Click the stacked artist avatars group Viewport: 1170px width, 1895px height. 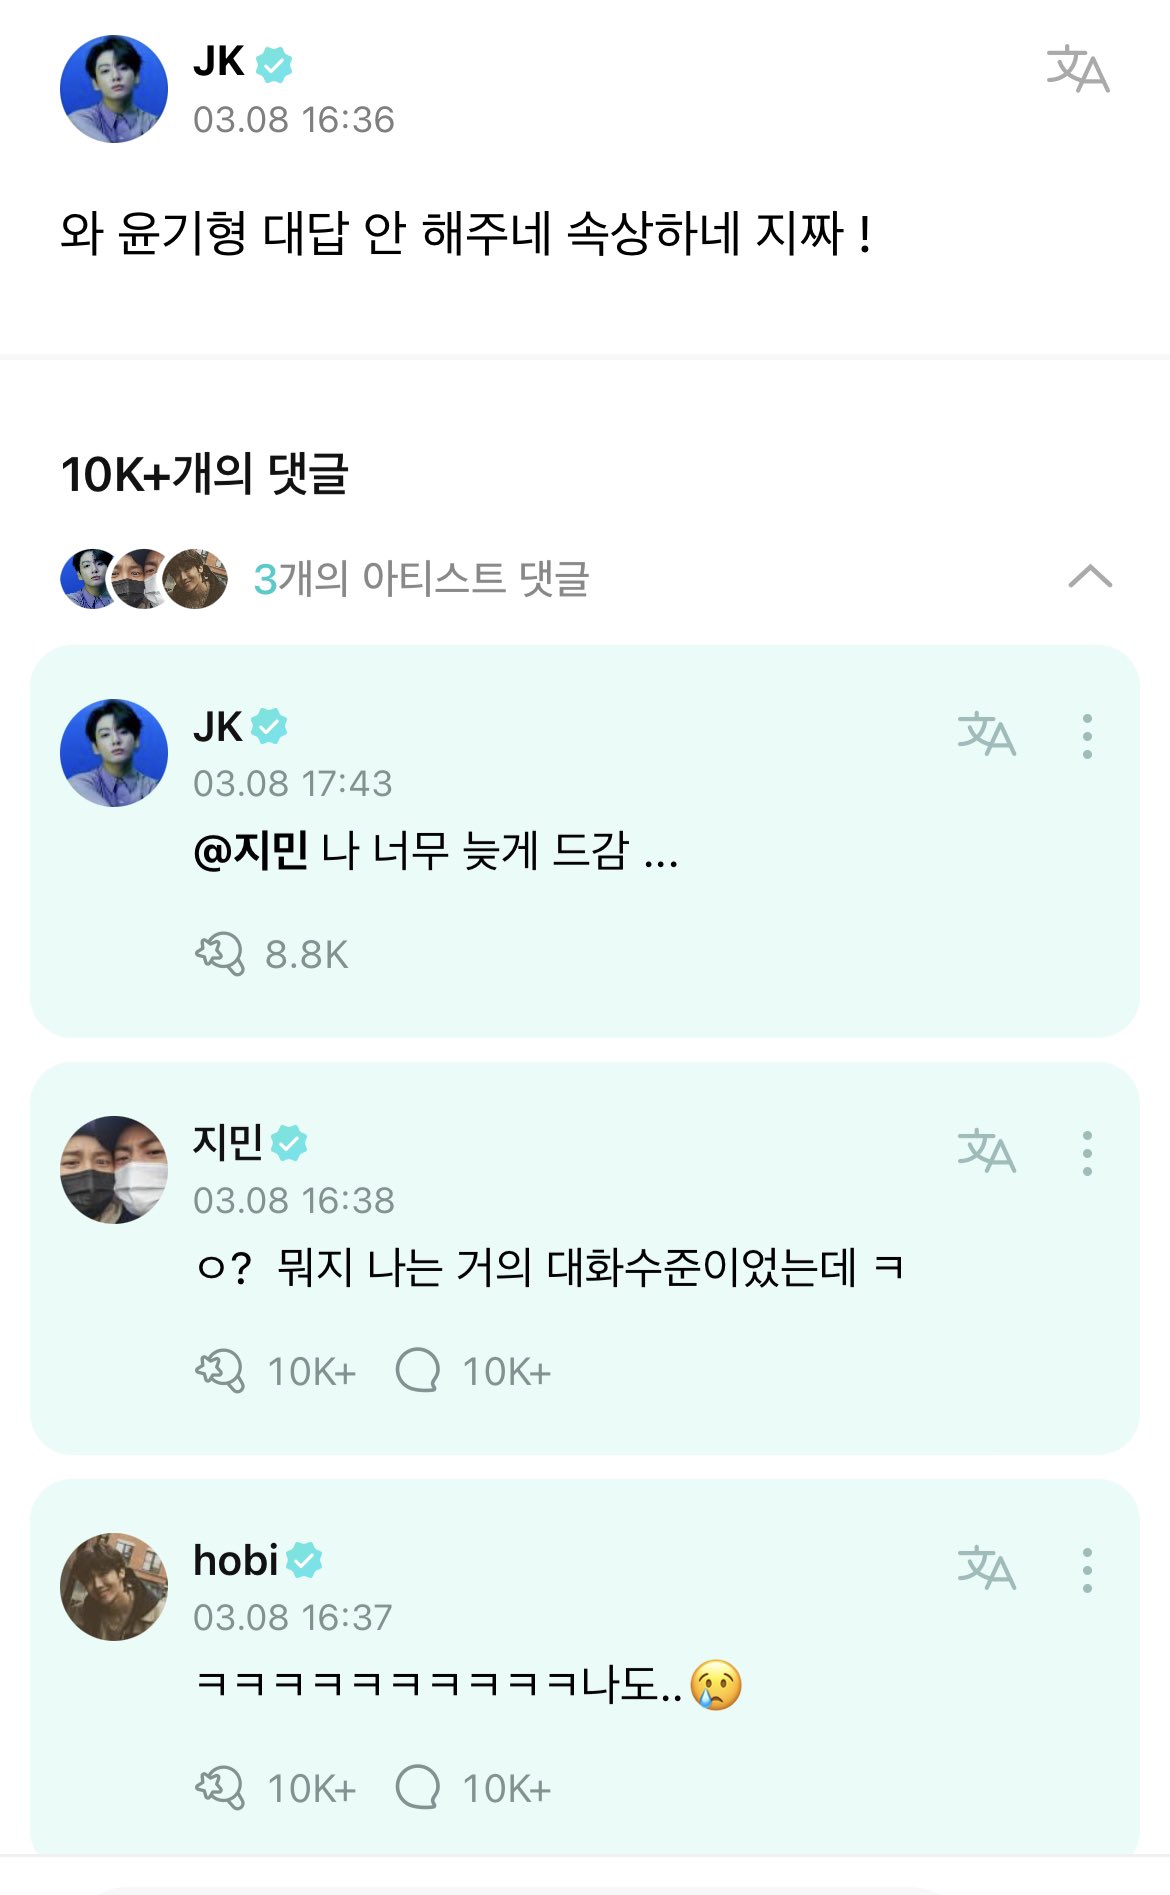[143, 579]
